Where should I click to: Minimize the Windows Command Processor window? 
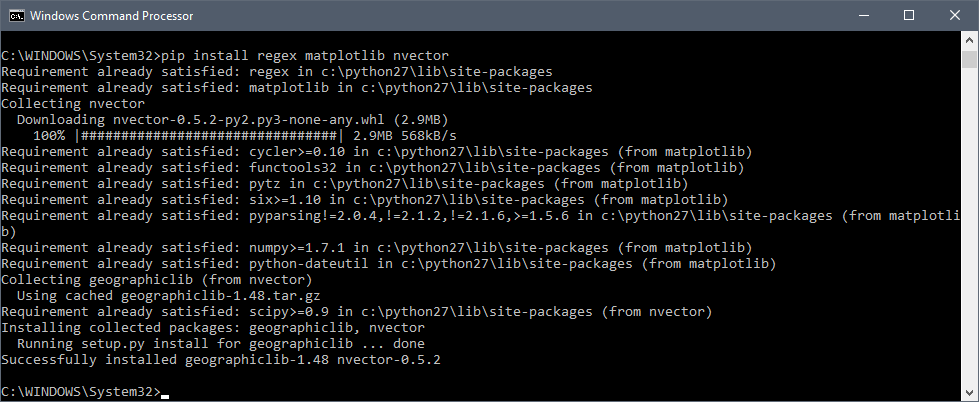click(863, 16)
